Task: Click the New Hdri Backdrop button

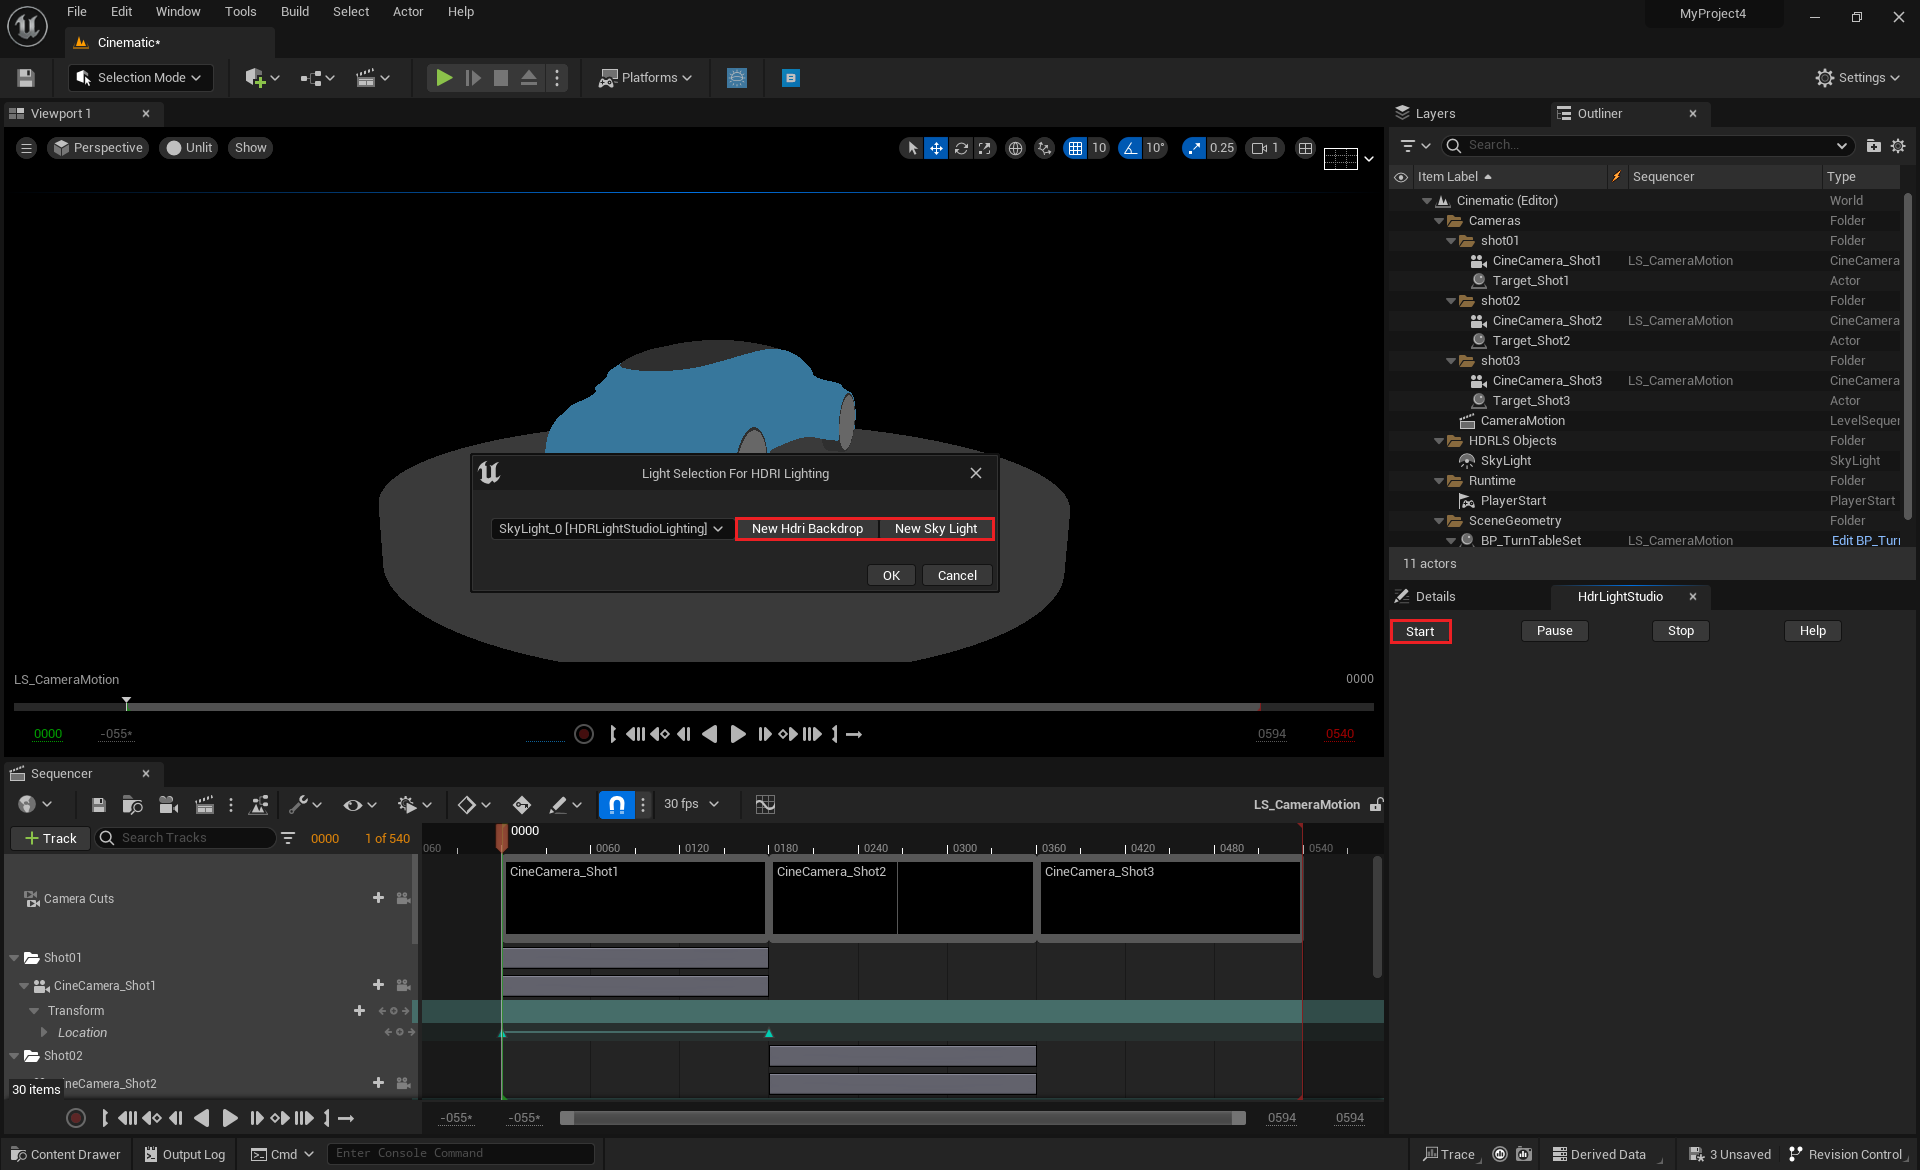Action: tap(806, 528)
